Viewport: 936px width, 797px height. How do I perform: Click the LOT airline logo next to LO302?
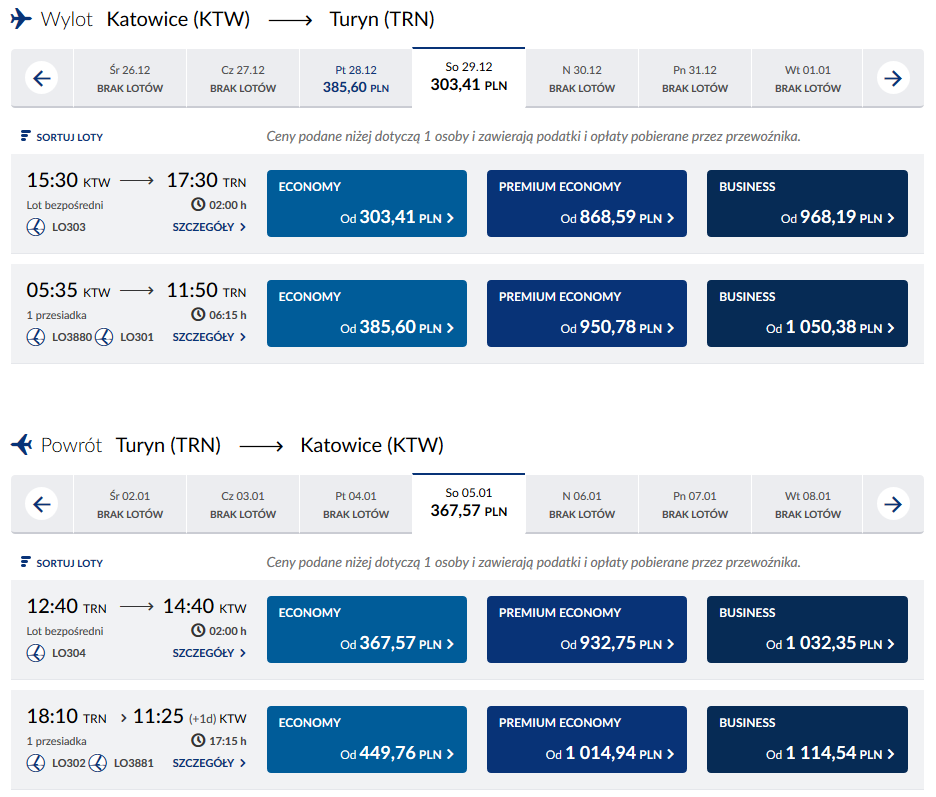click(x=36, y=763)
